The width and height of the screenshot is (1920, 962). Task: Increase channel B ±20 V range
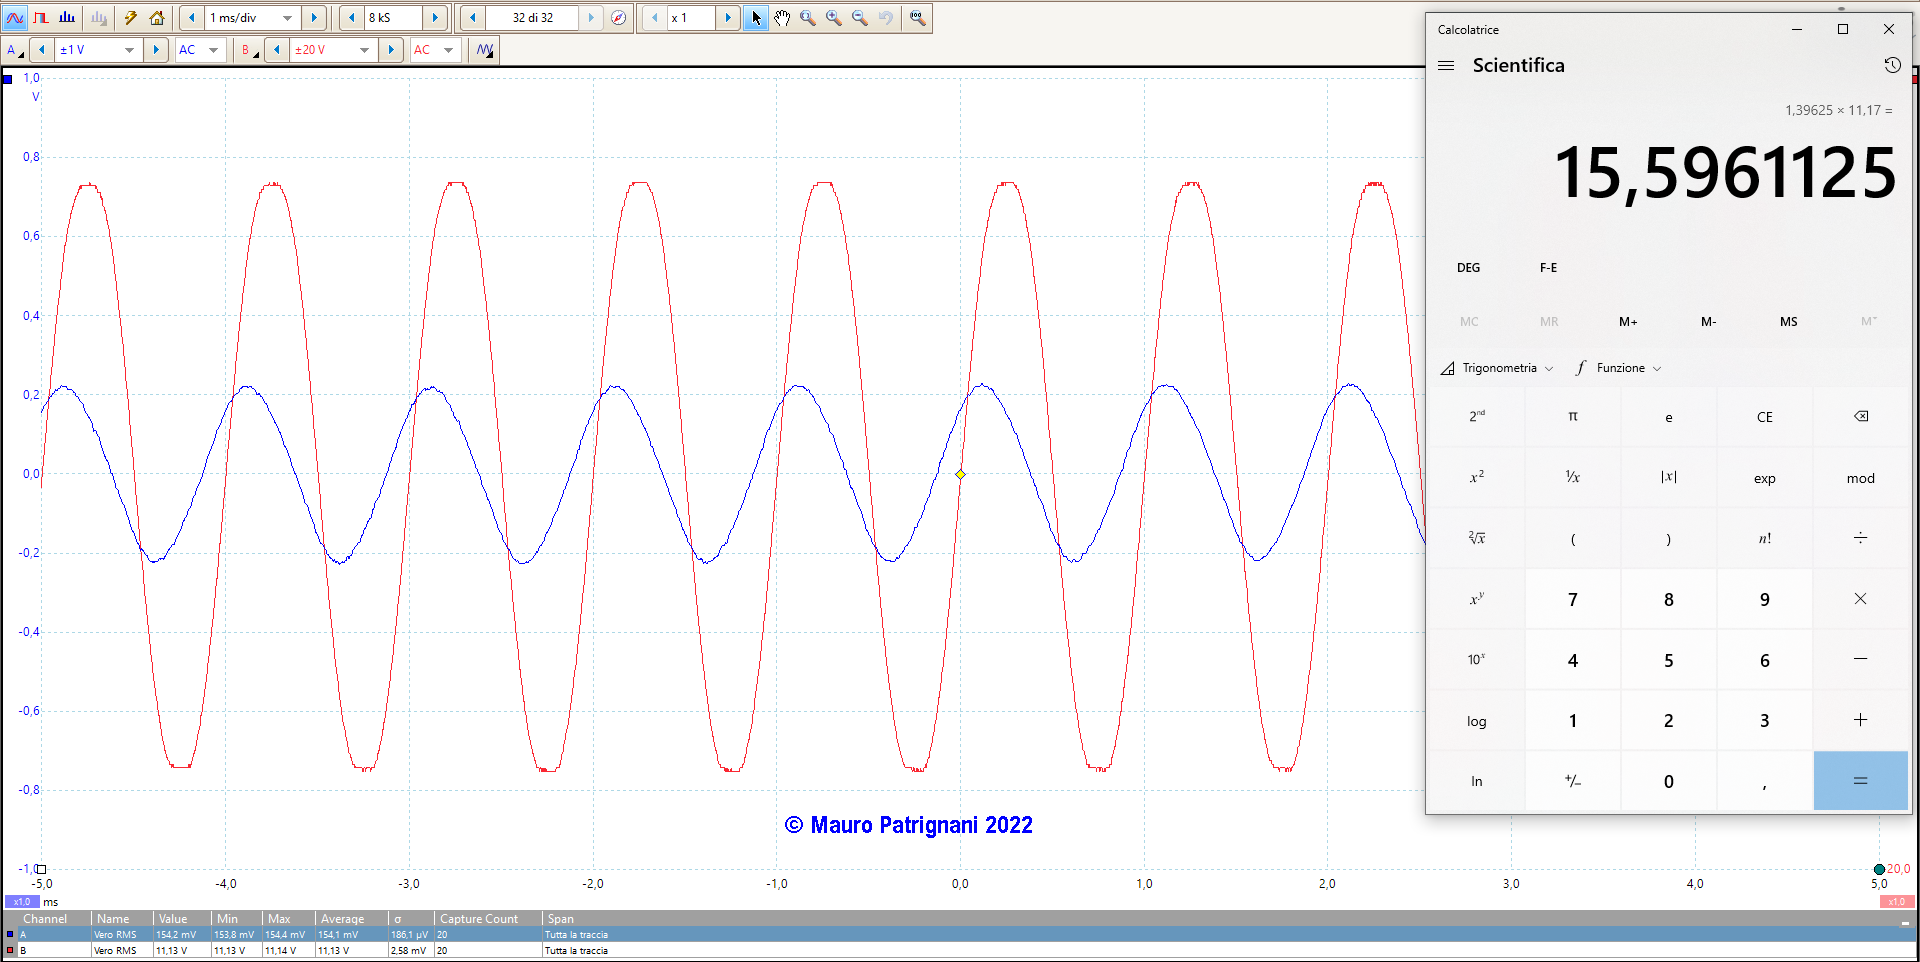click(x=391, y=50)
